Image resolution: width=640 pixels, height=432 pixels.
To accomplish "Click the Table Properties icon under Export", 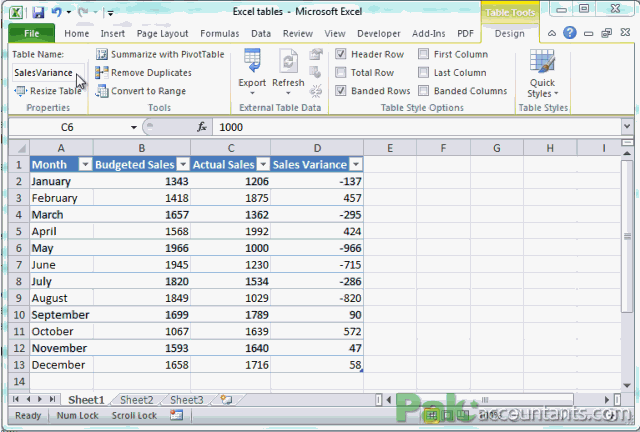I will point(316,54).
